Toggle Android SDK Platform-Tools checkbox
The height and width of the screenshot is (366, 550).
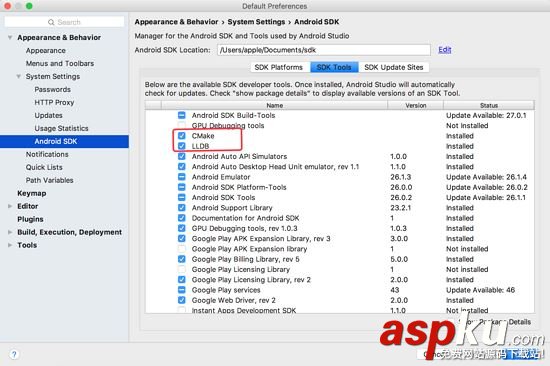tap(182, 187)
